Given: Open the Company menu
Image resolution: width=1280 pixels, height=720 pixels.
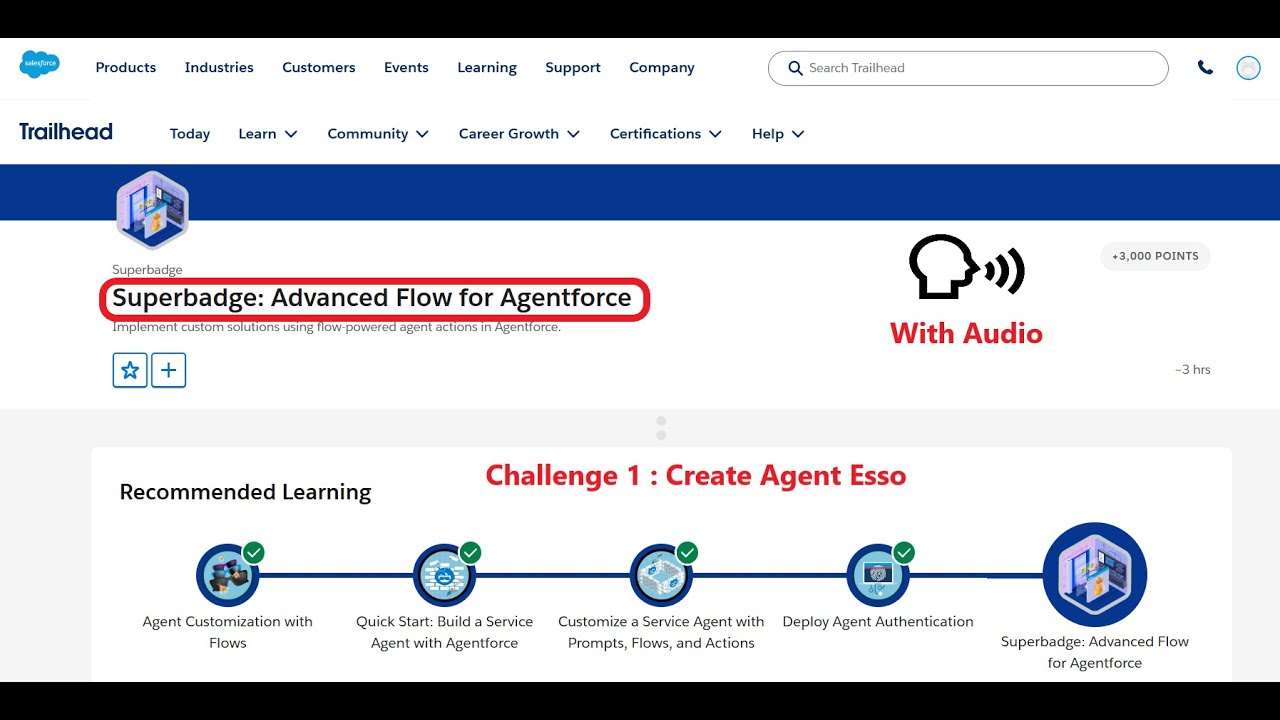Looking at the screenshot, I should [x=662, y=68].
